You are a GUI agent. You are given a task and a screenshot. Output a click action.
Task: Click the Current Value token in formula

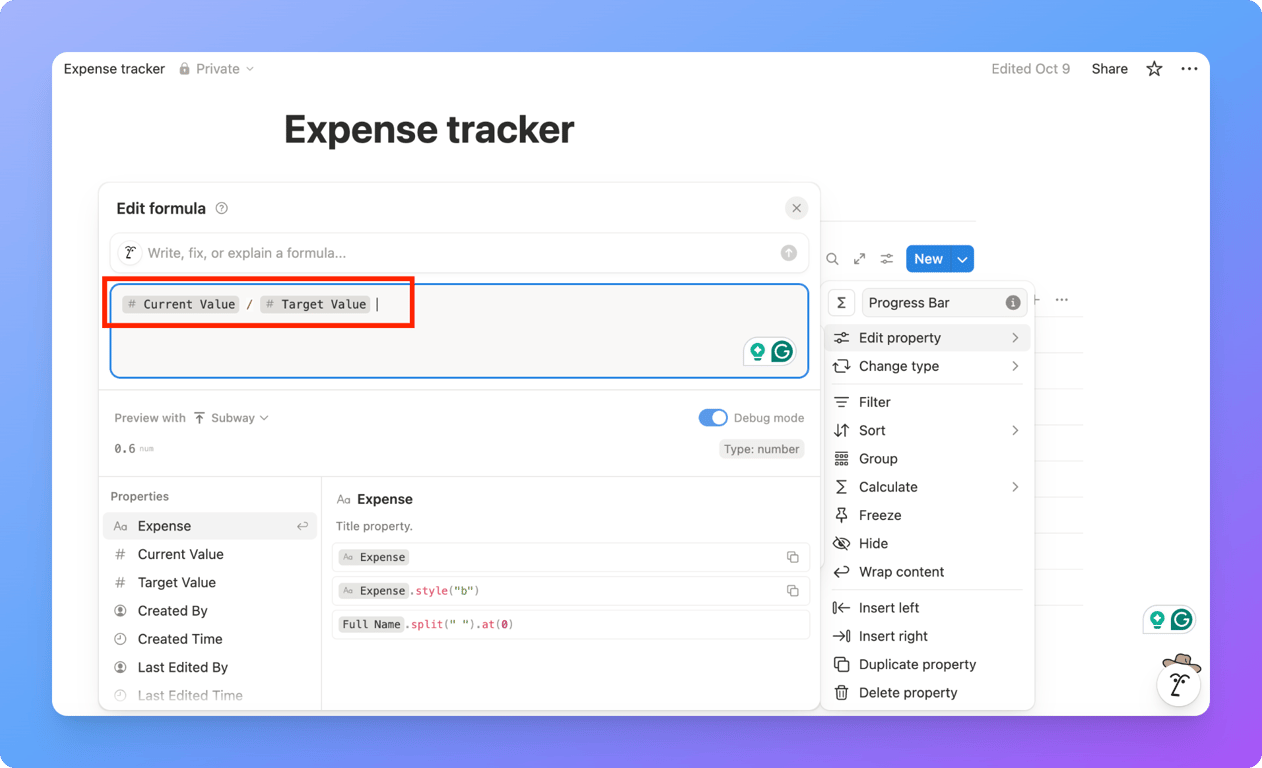click(x=181, y=304)
